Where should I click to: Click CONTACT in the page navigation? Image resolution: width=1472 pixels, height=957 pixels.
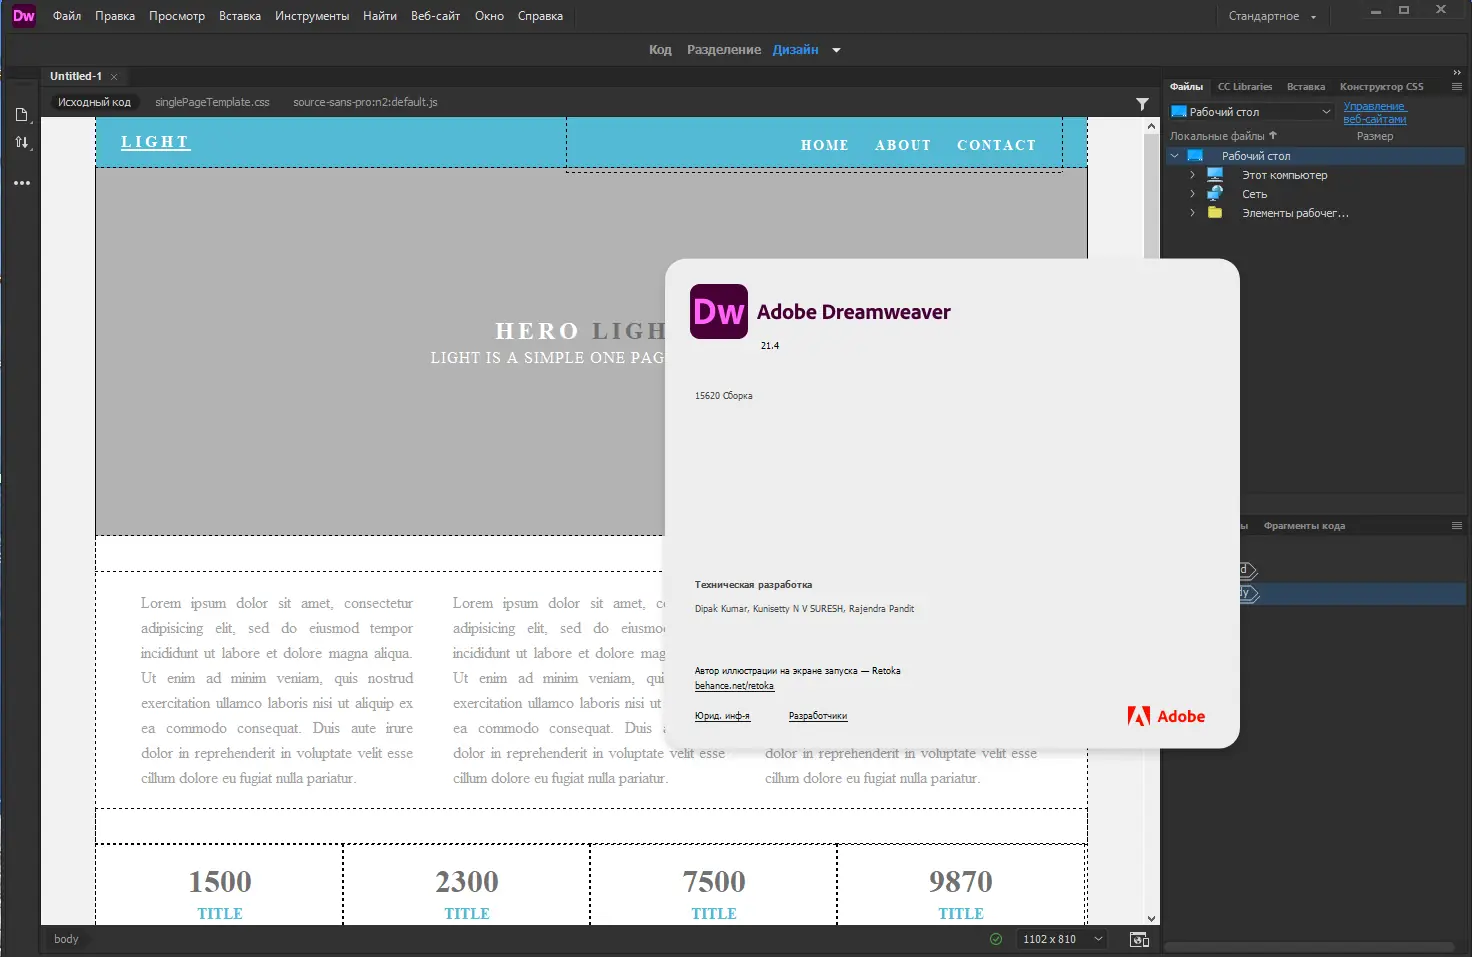[996, 145]
